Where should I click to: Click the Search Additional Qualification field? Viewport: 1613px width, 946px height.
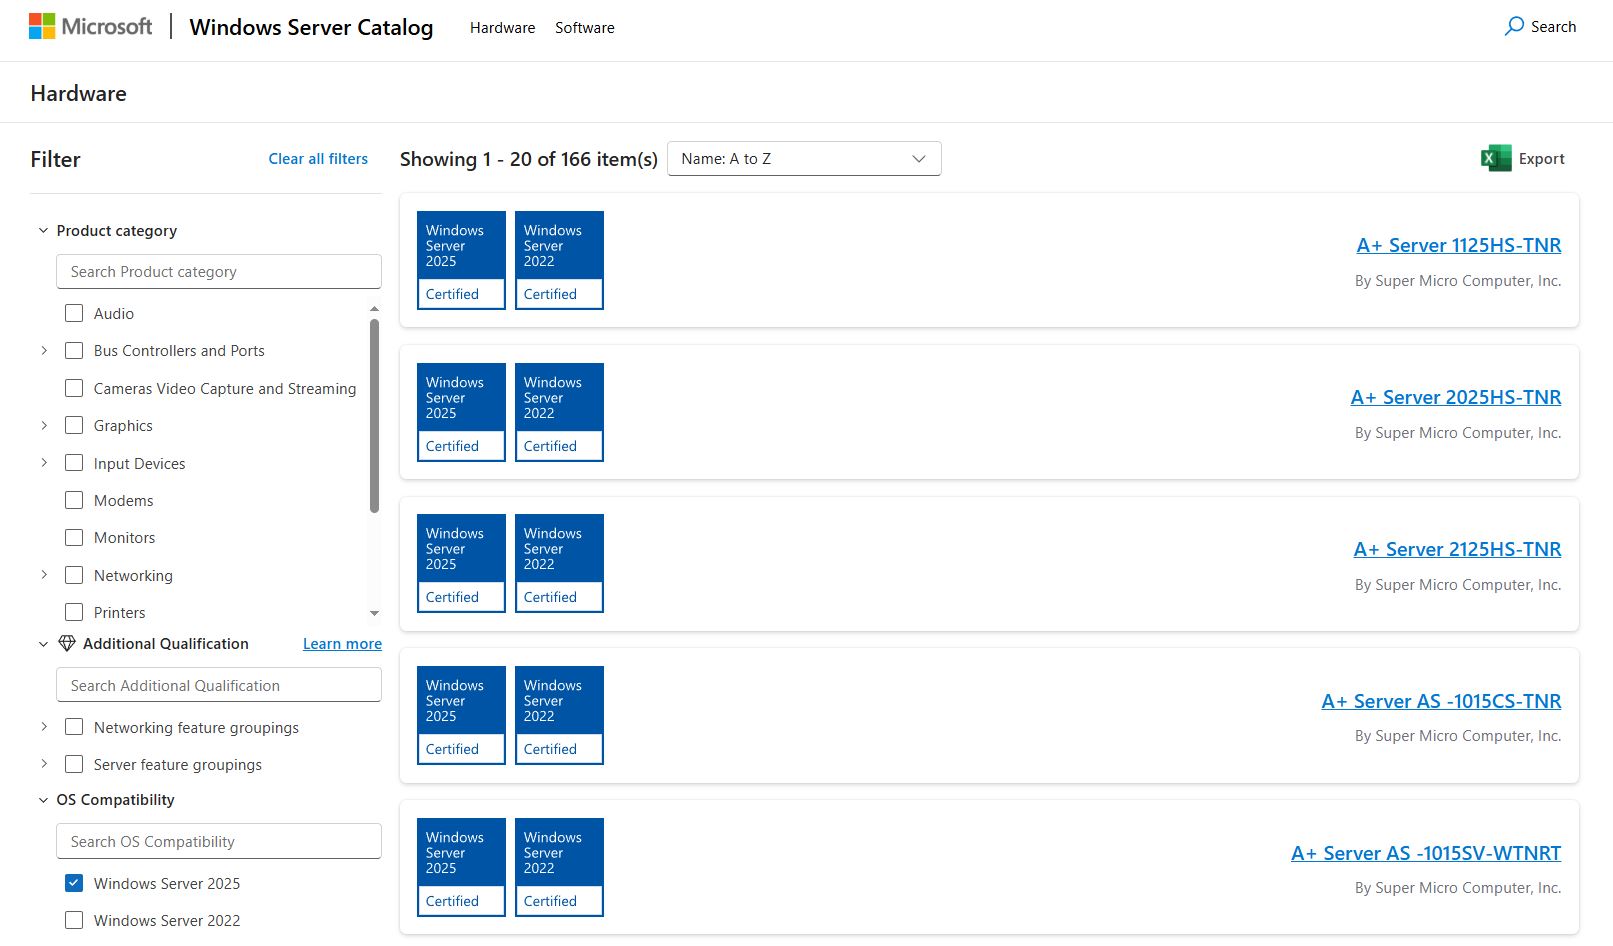[x=219, y=686]
